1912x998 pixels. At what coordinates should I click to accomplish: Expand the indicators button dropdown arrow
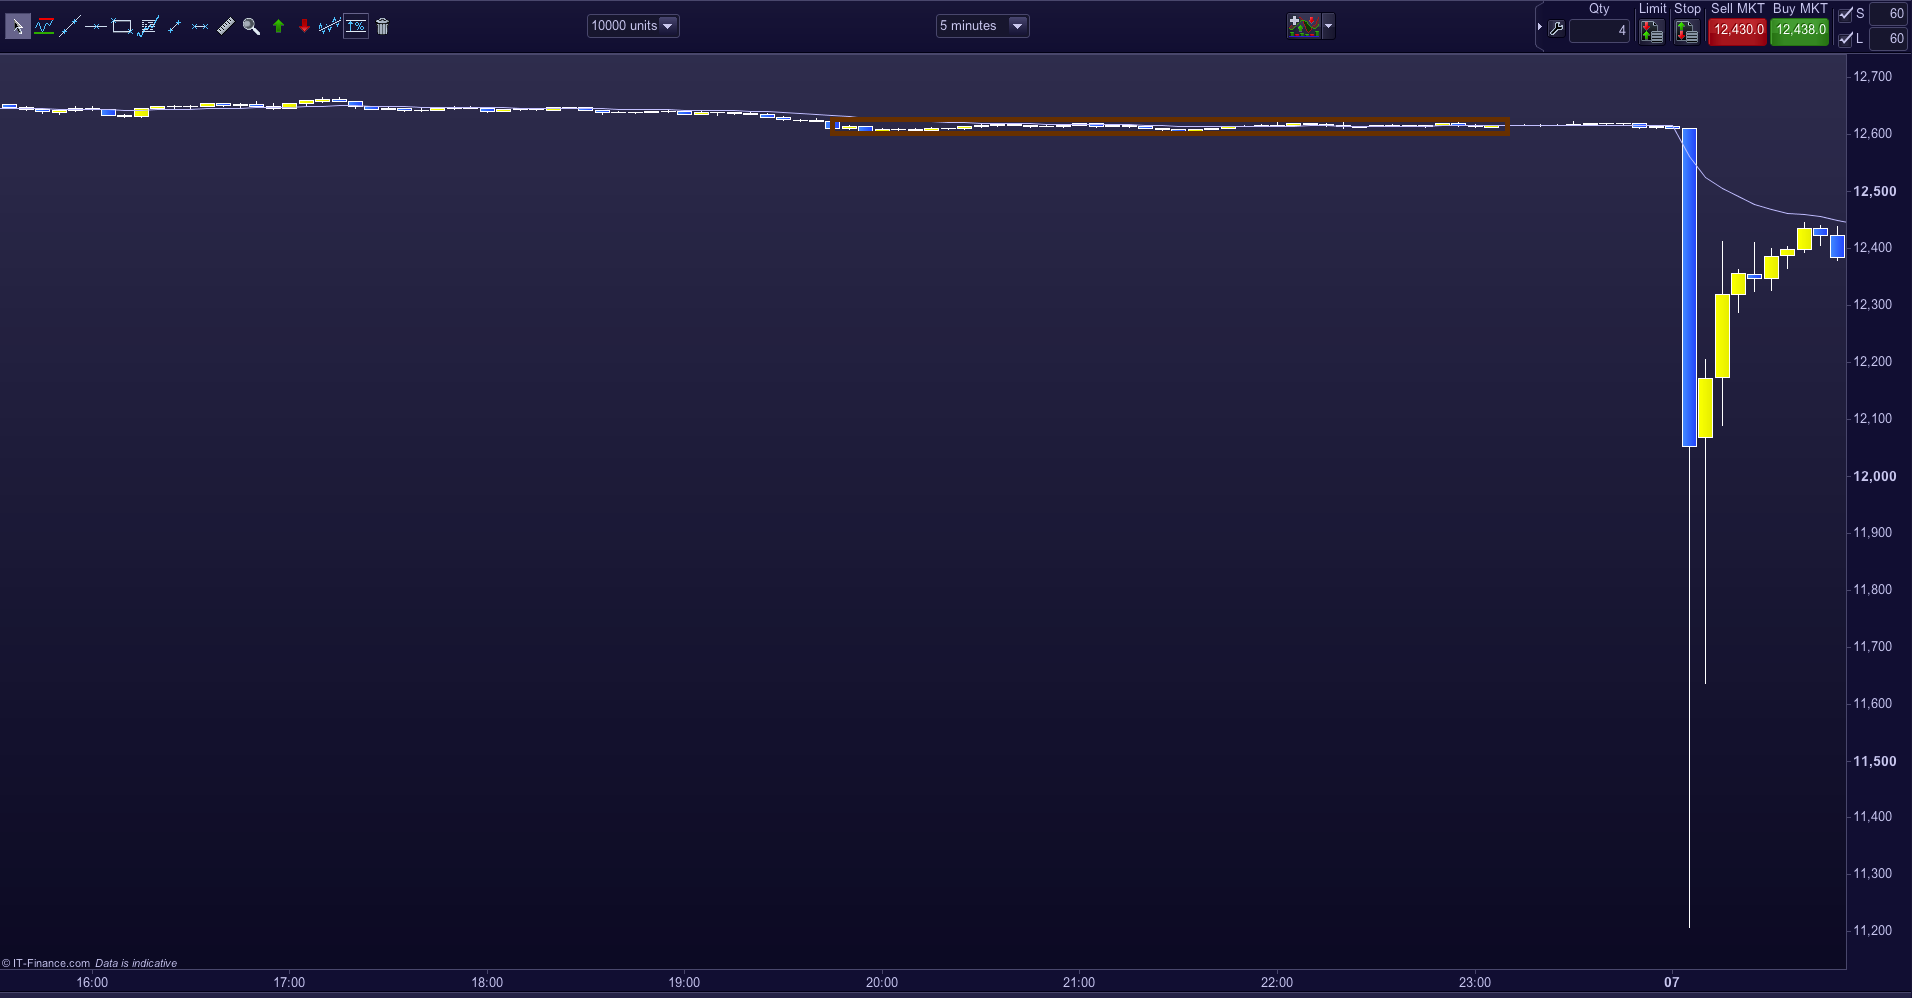pos(1328,27)
